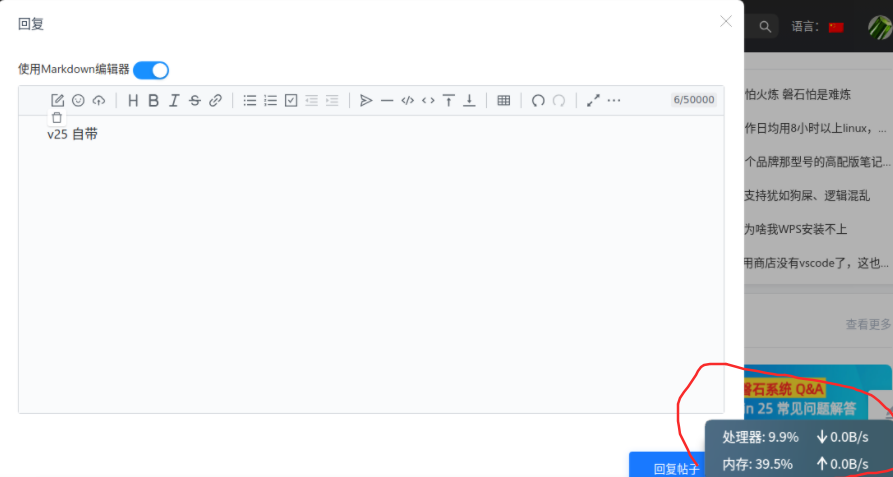Open the post about 商店没有vscode
The height and width of the screenshot is (477, 893).
tap(816, 263)
